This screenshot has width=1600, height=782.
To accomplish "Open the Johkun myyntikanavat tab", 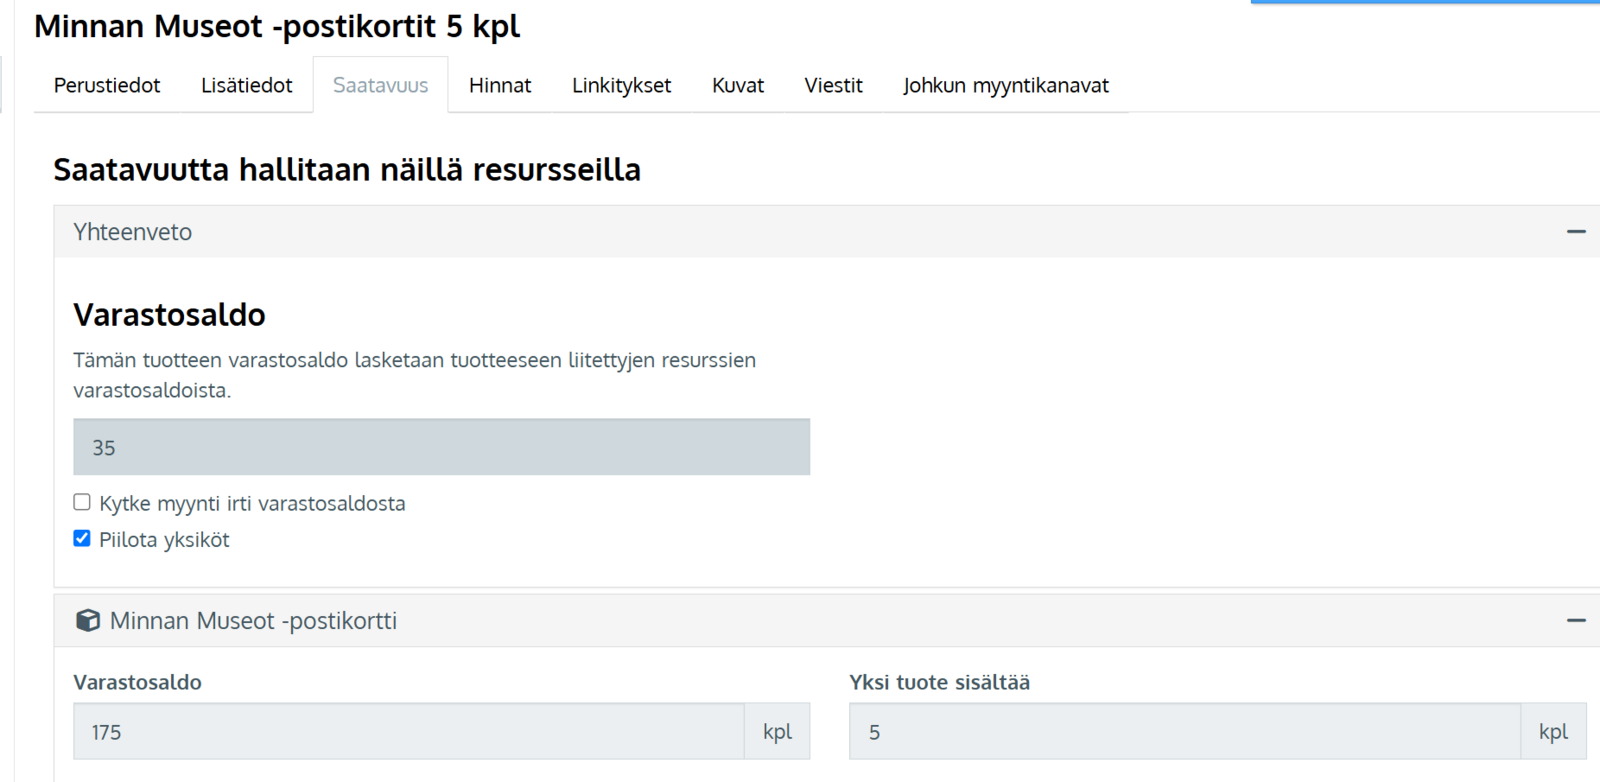I will point(1005,86).
